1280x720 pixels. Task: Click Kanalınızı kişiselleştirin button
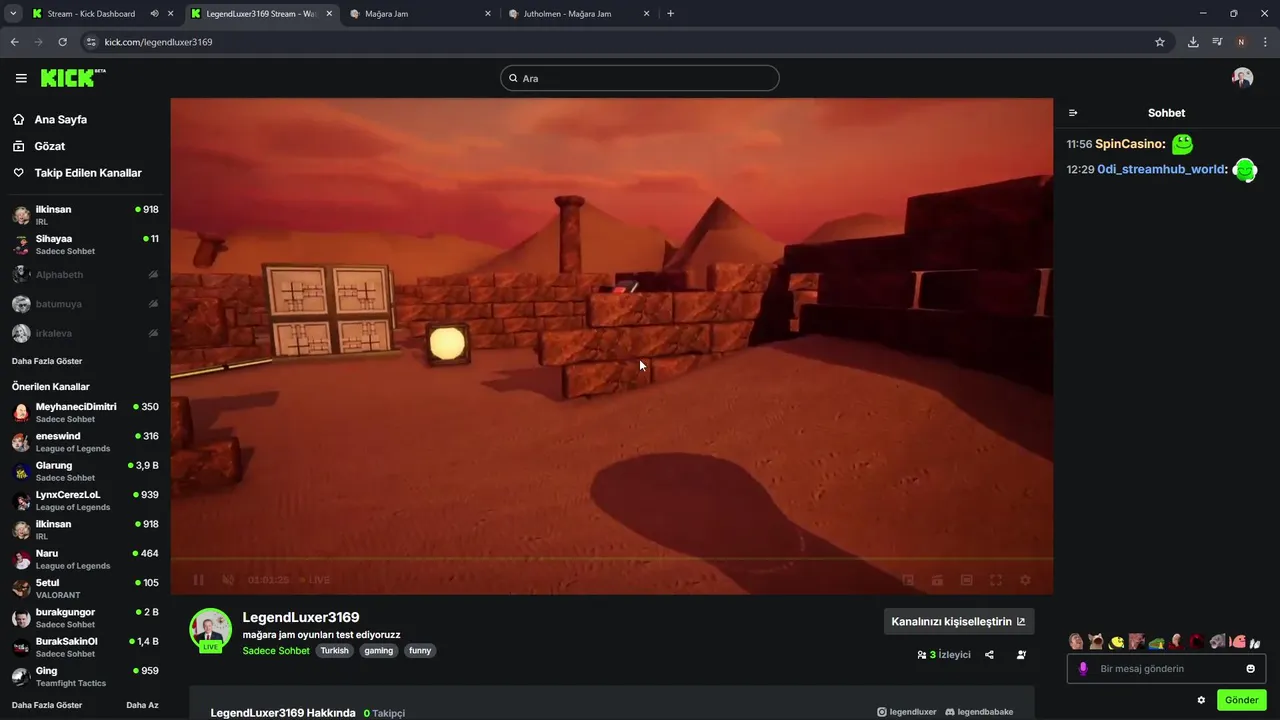tap(958, 621)
